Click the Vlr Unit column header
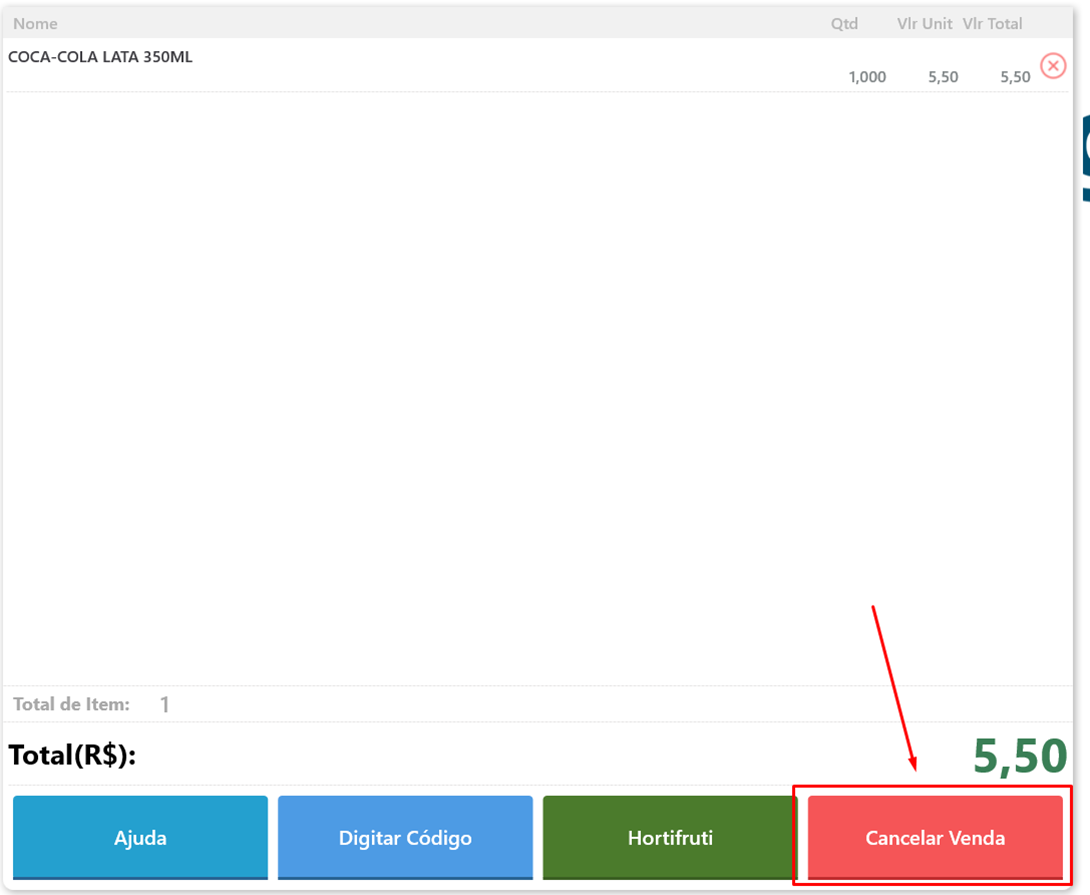The height and width of the screenshot is (895, 1090). (924, 23)
